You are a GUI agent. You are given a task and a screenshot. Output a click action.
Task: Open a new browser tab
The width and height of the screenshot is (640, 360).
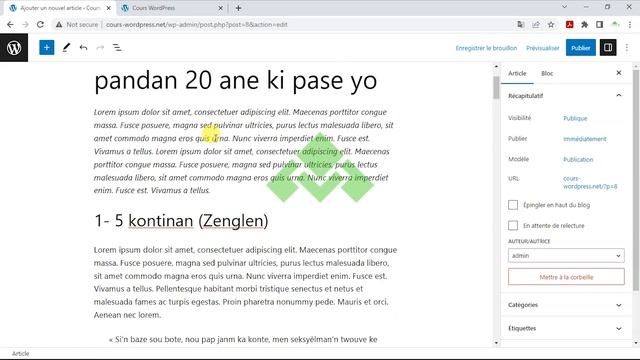[x=238, y=8]
